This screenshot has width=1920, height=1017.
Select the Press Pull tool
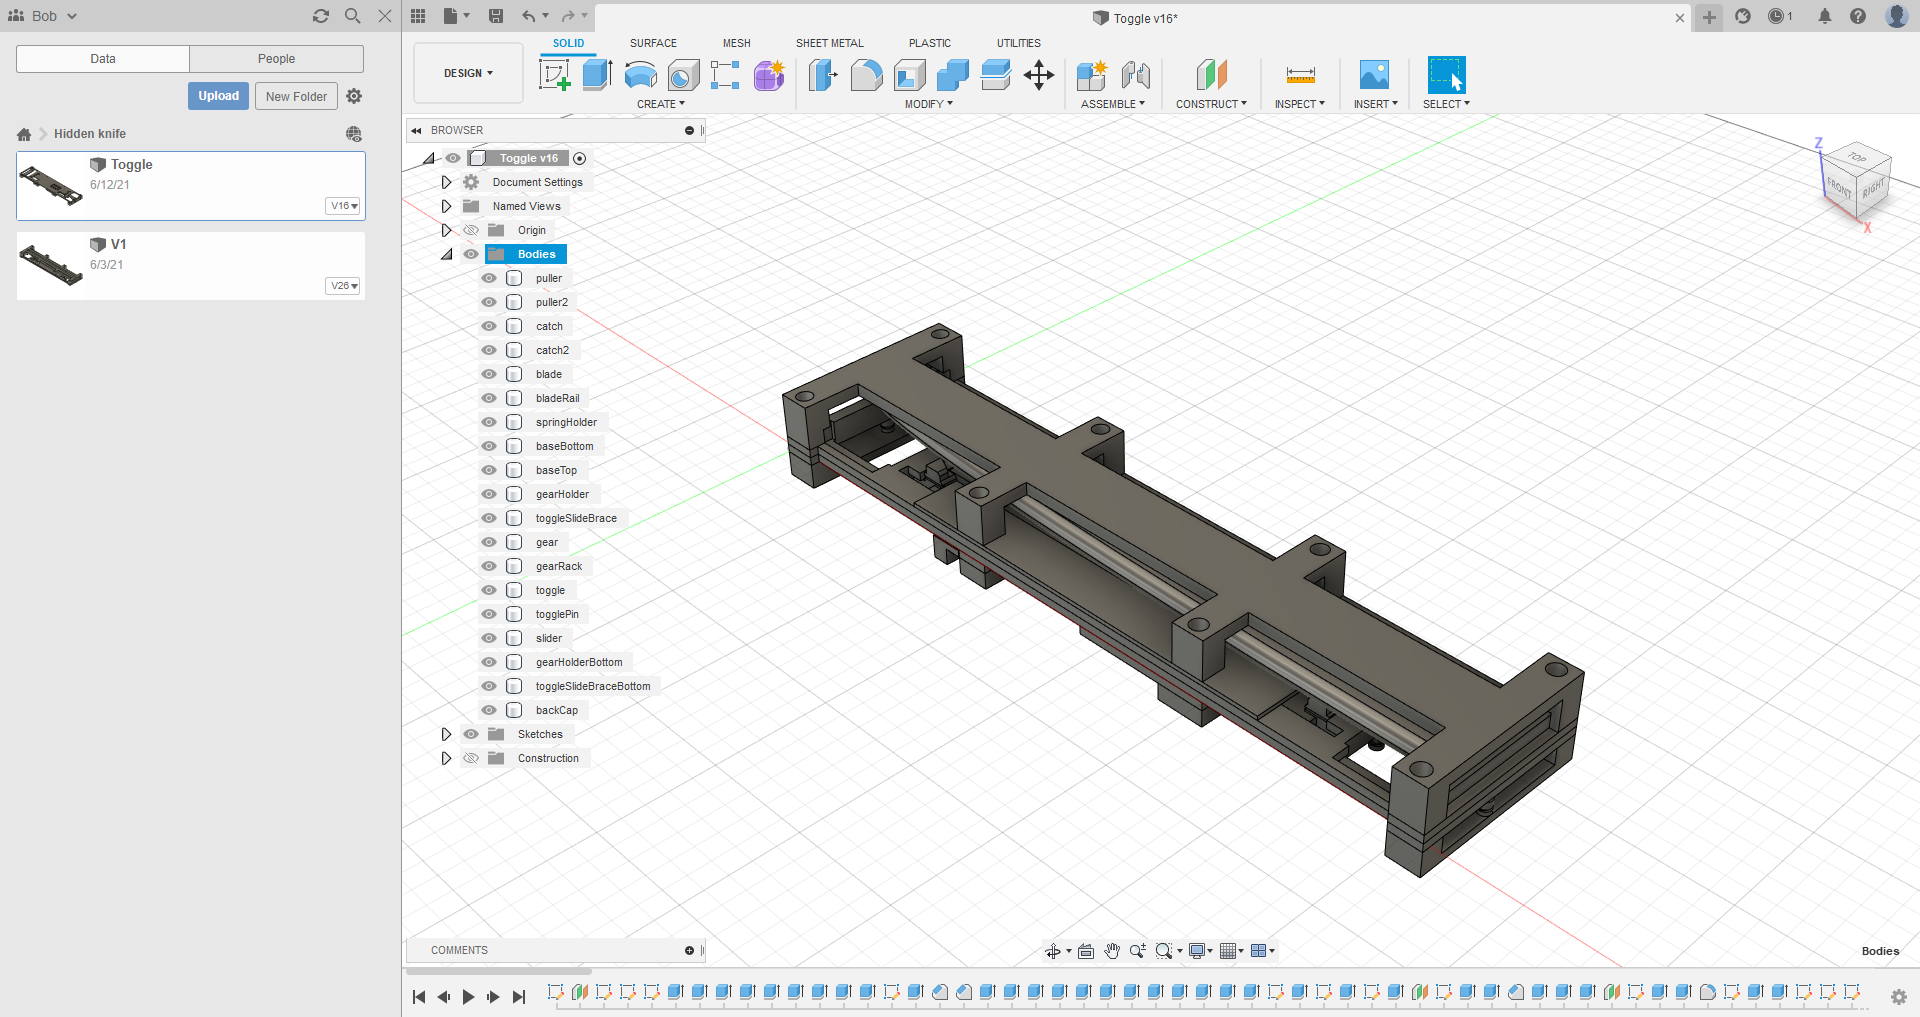tap(823, 75)
